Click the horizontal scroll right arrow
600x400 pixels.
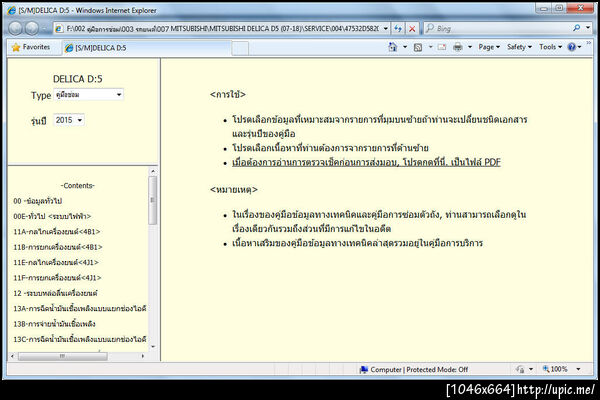coord(143,356)
